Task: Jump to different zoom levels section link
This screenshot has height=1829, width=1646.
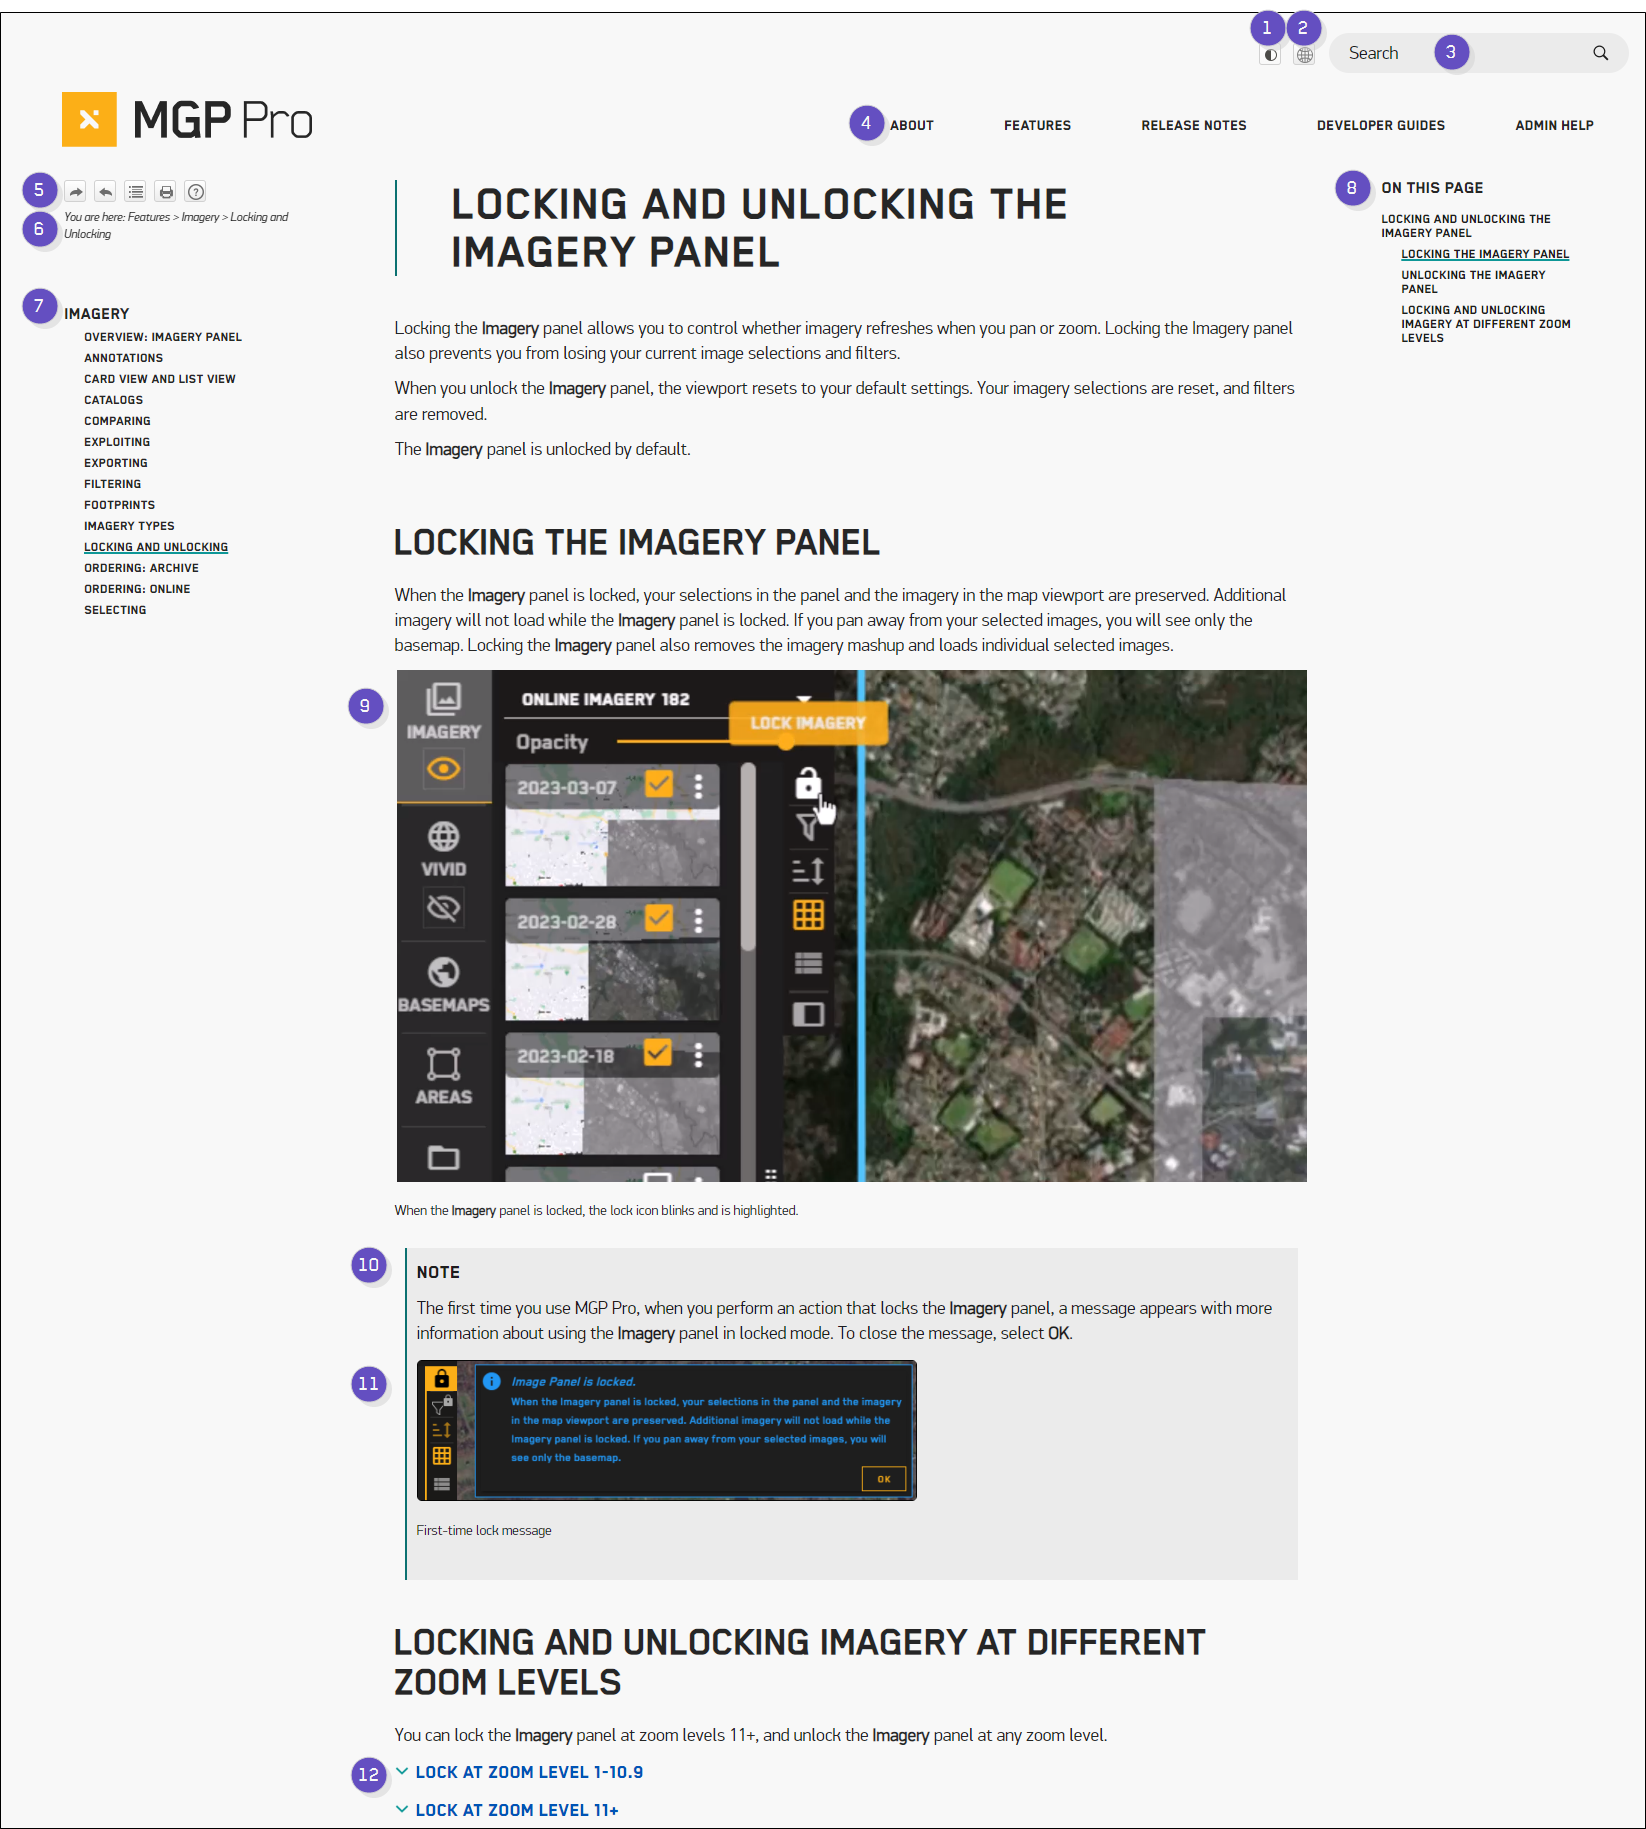Action: pyautogui.click(x=1486, y=324)
